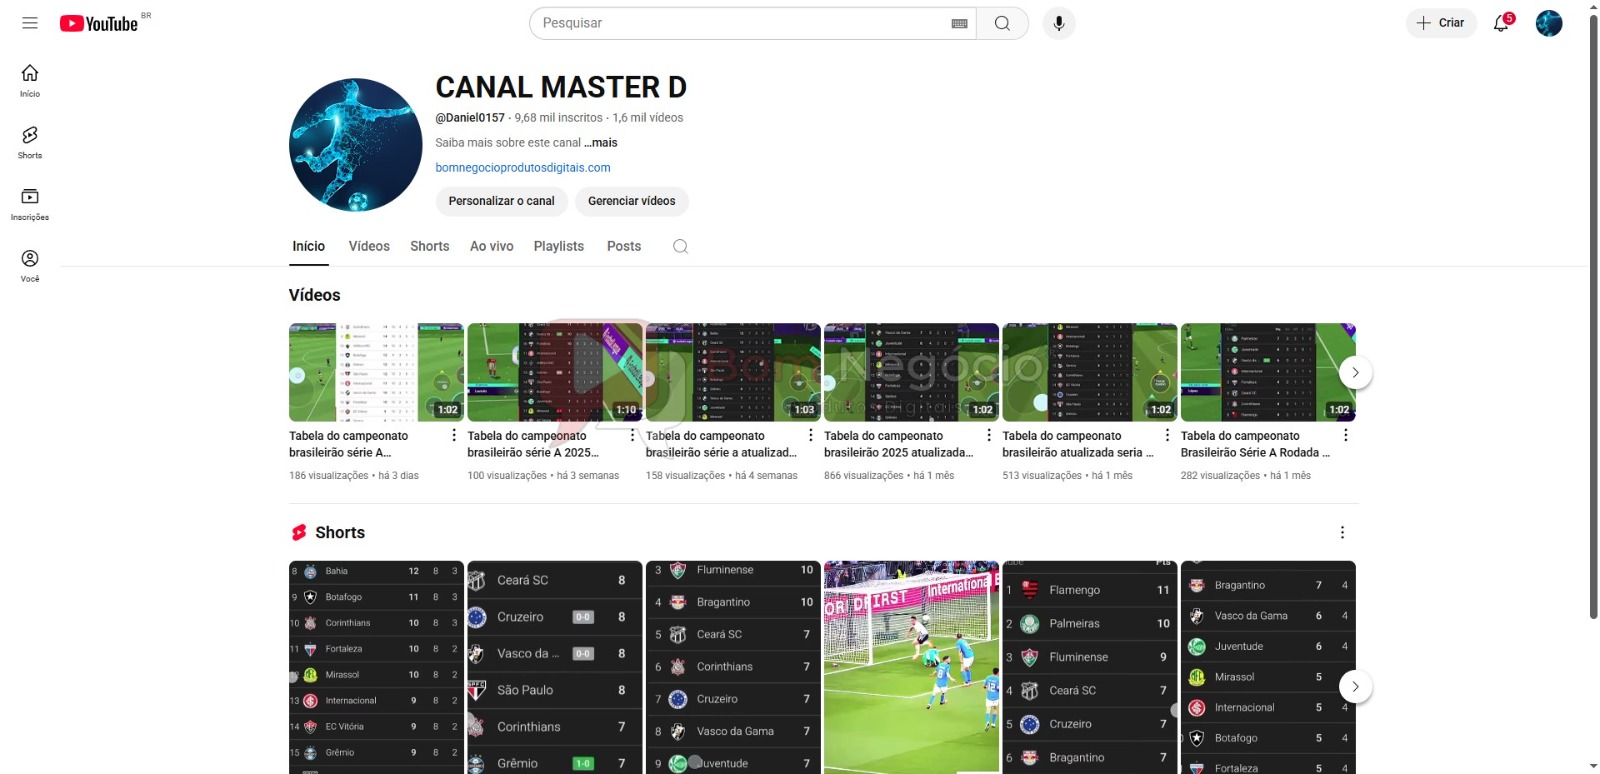Search within channel using tab magnifier
The width and height of the screenshot is (1600, 774).
tap(680, 246)
